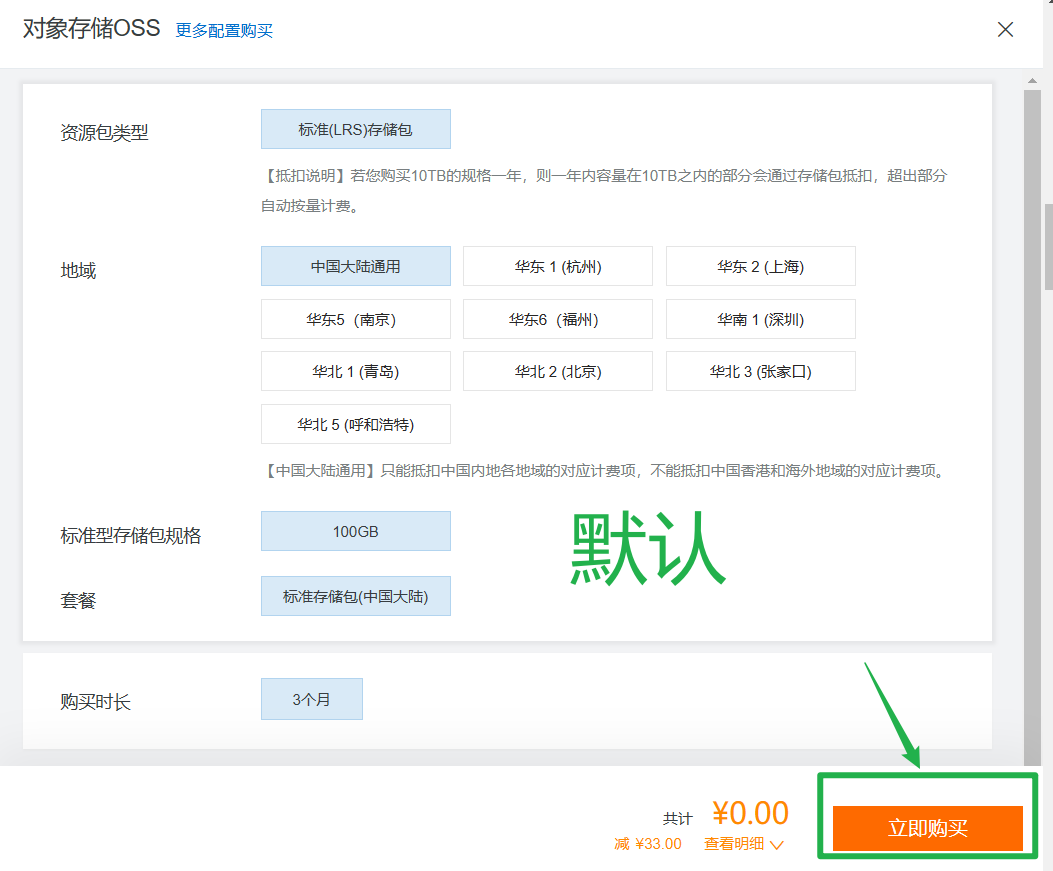Click the 标准型存储包规格 label
The height and width of the screenshot is (871, 1053).
click(x=130, y=535)
